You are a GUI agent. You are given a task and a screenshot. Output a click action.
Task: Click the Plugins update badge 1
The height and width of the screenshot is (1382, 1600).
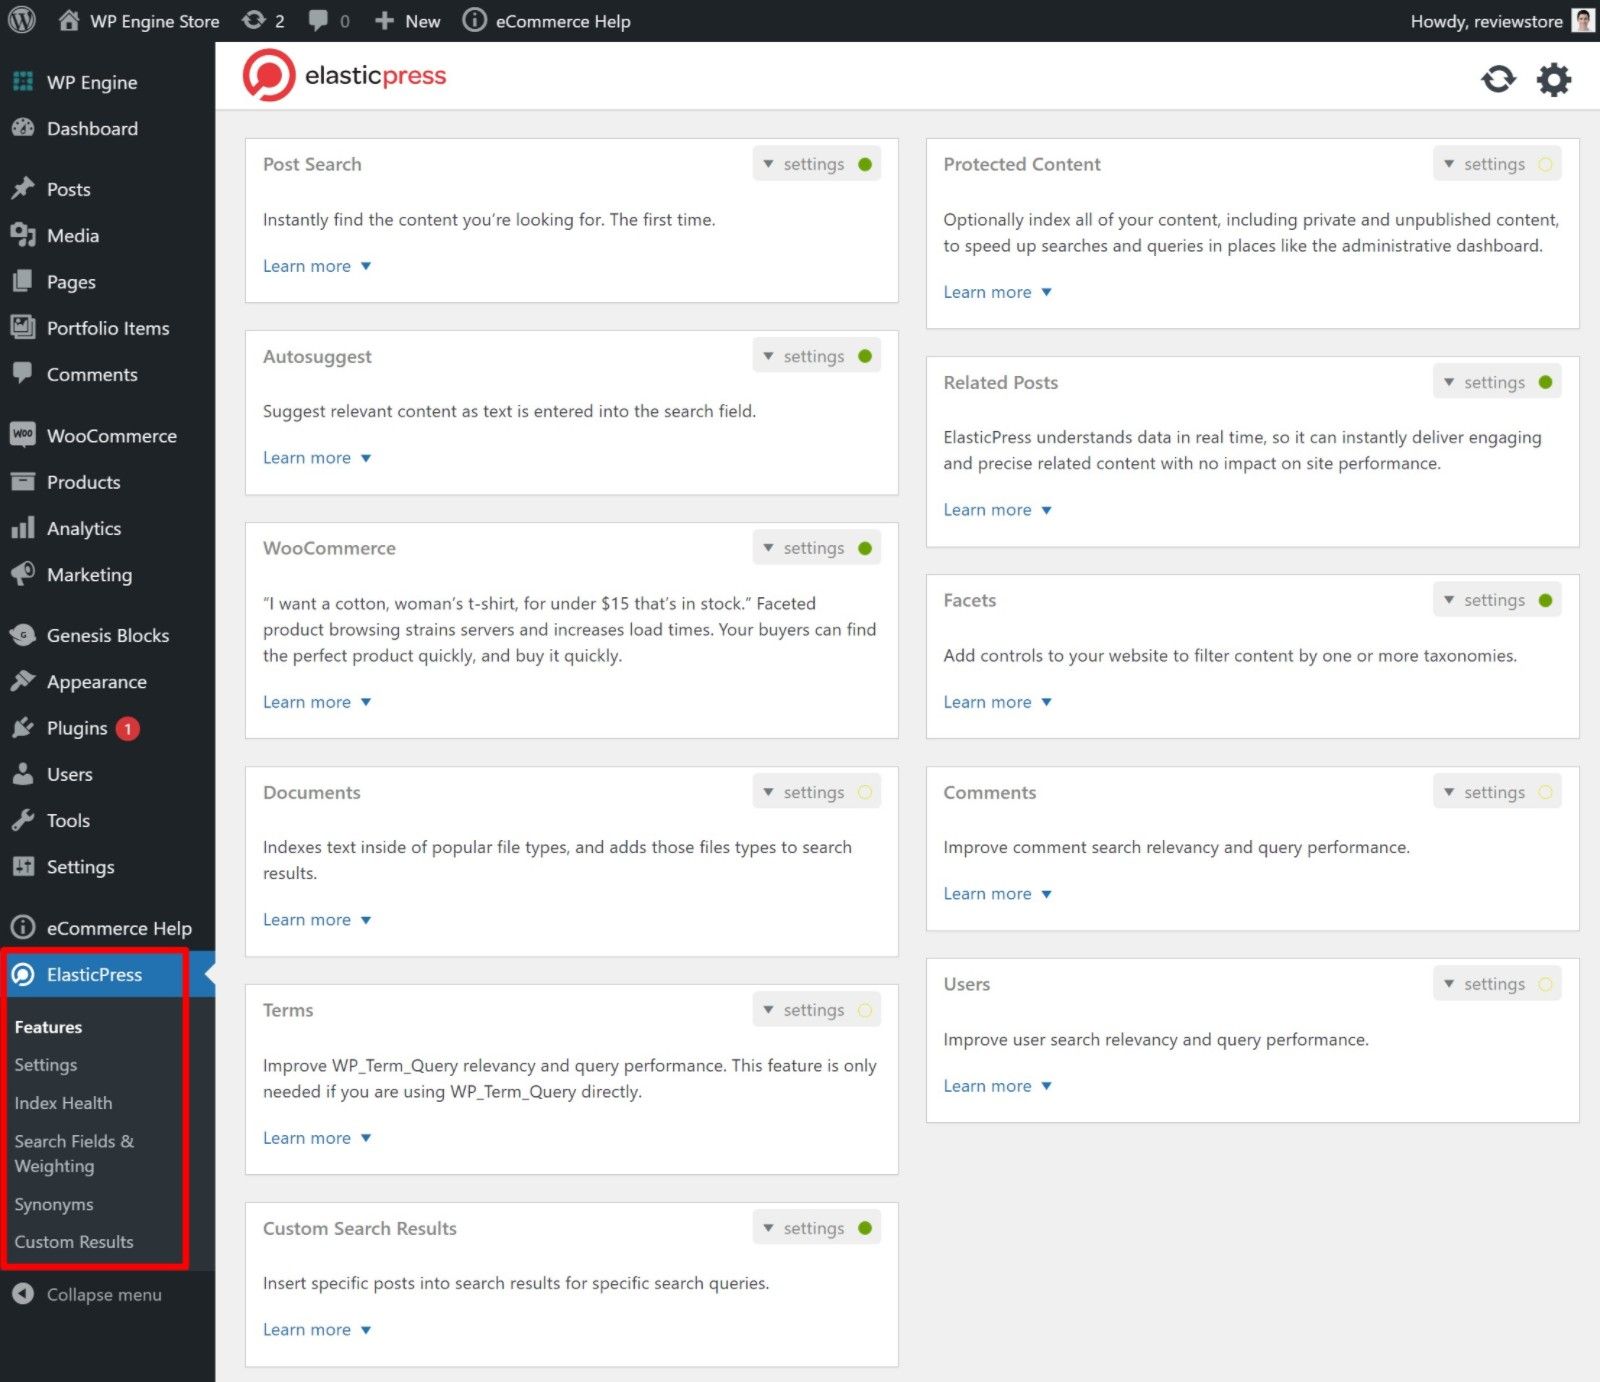(x=128, y=729)
